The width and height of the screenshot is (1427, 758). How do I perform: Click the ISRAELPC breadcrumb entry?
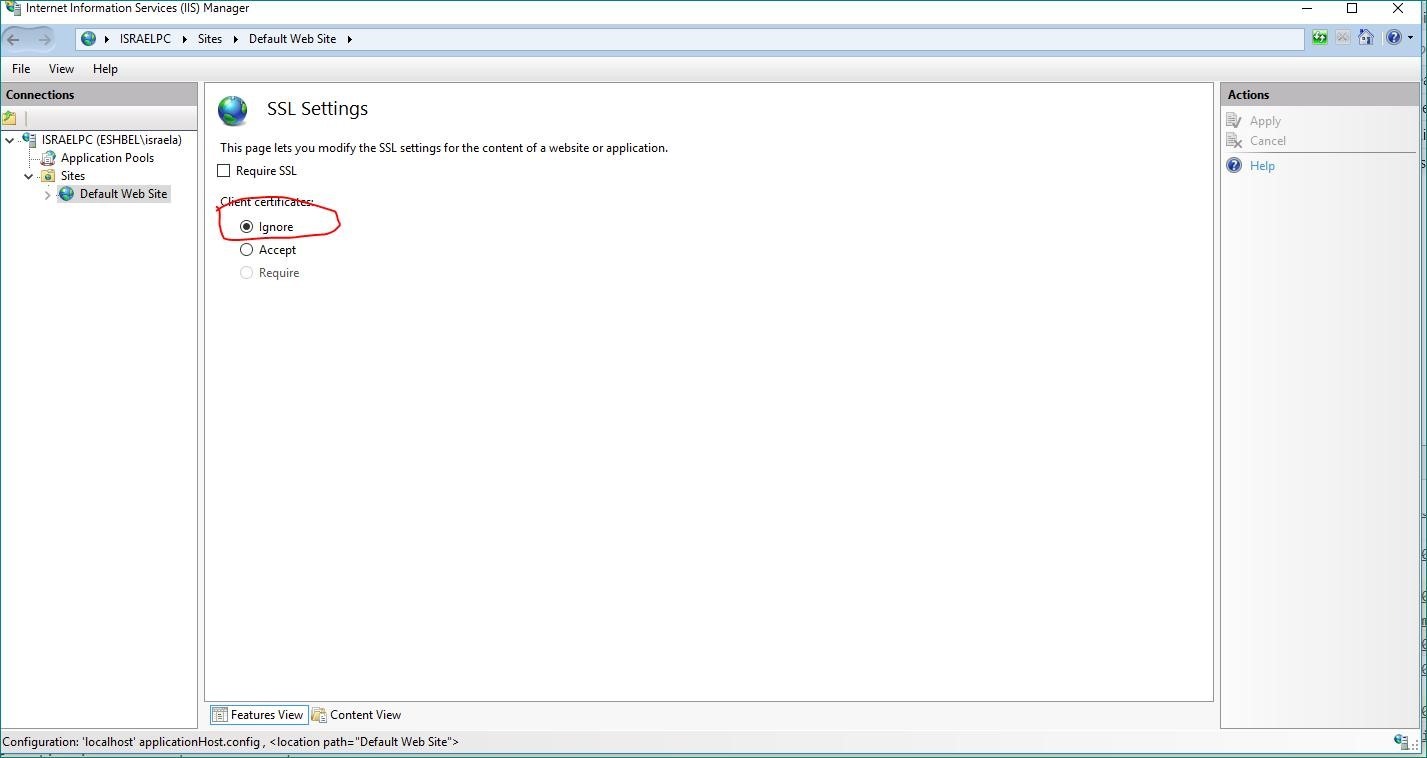(145, 38)
